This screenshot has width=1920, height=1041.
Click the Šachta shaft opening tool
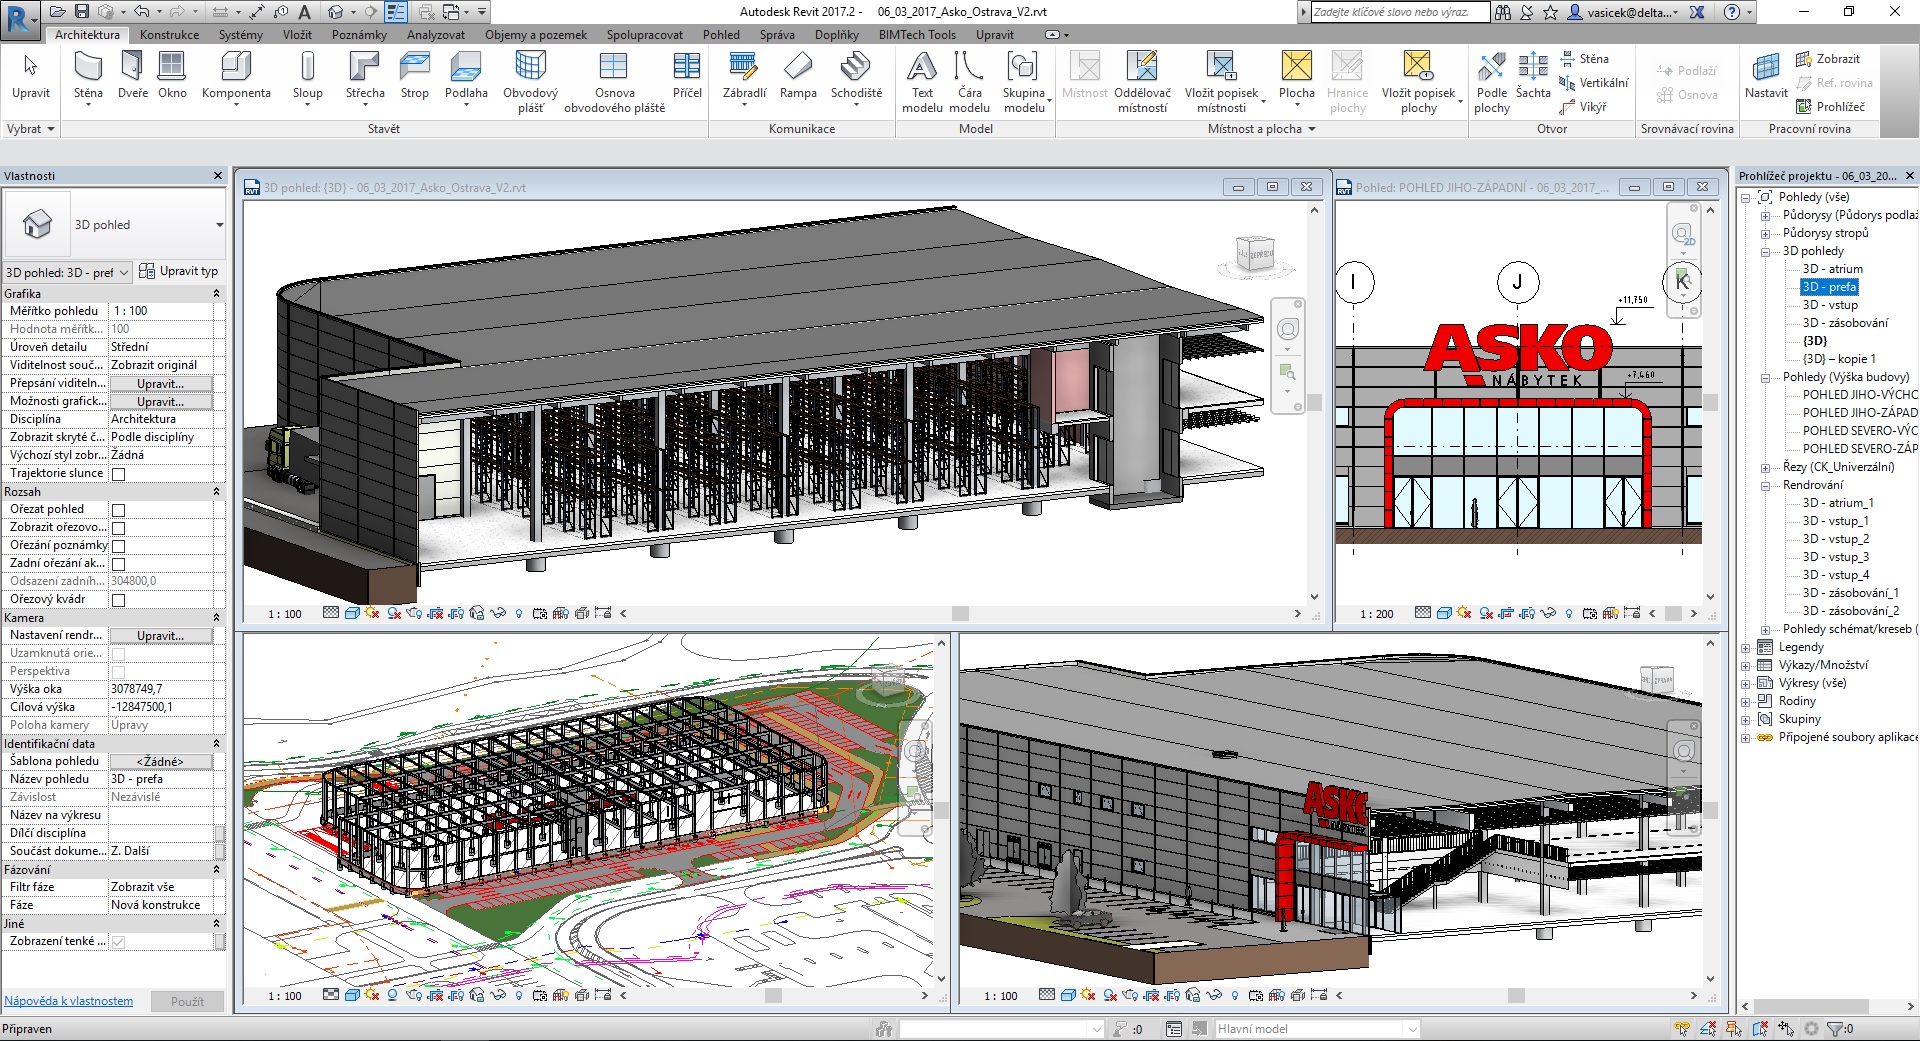coord(1532,76)
